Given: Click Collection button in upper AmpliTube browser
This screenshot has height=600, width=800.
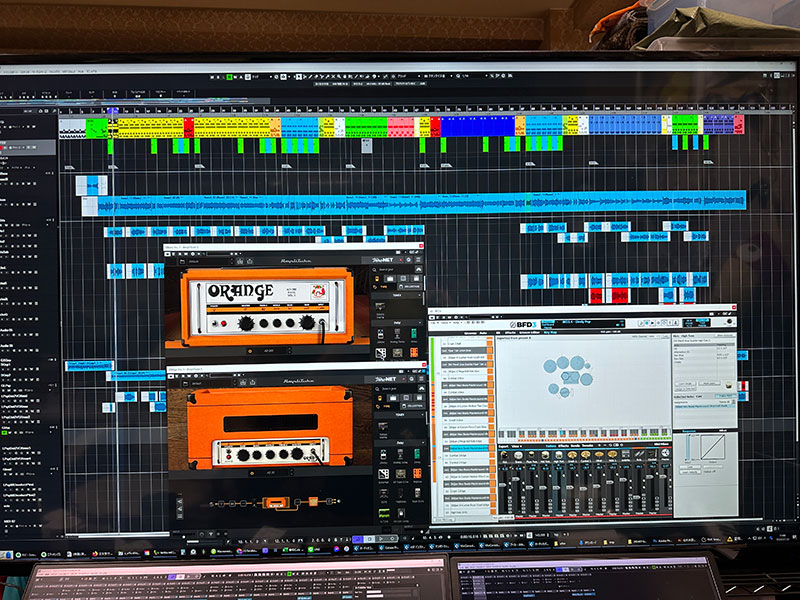Looking at the screenshot, I should point(409,287).
